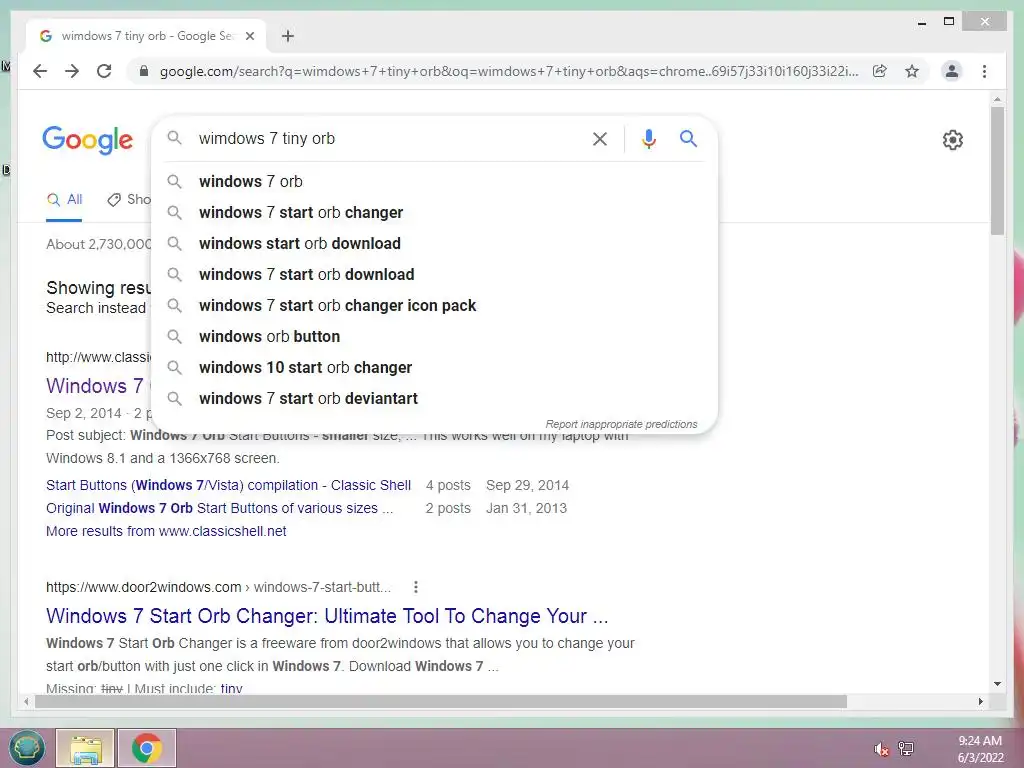1024x768 pixels.
Task: View site security padlock info
Action: pos(144,71)
